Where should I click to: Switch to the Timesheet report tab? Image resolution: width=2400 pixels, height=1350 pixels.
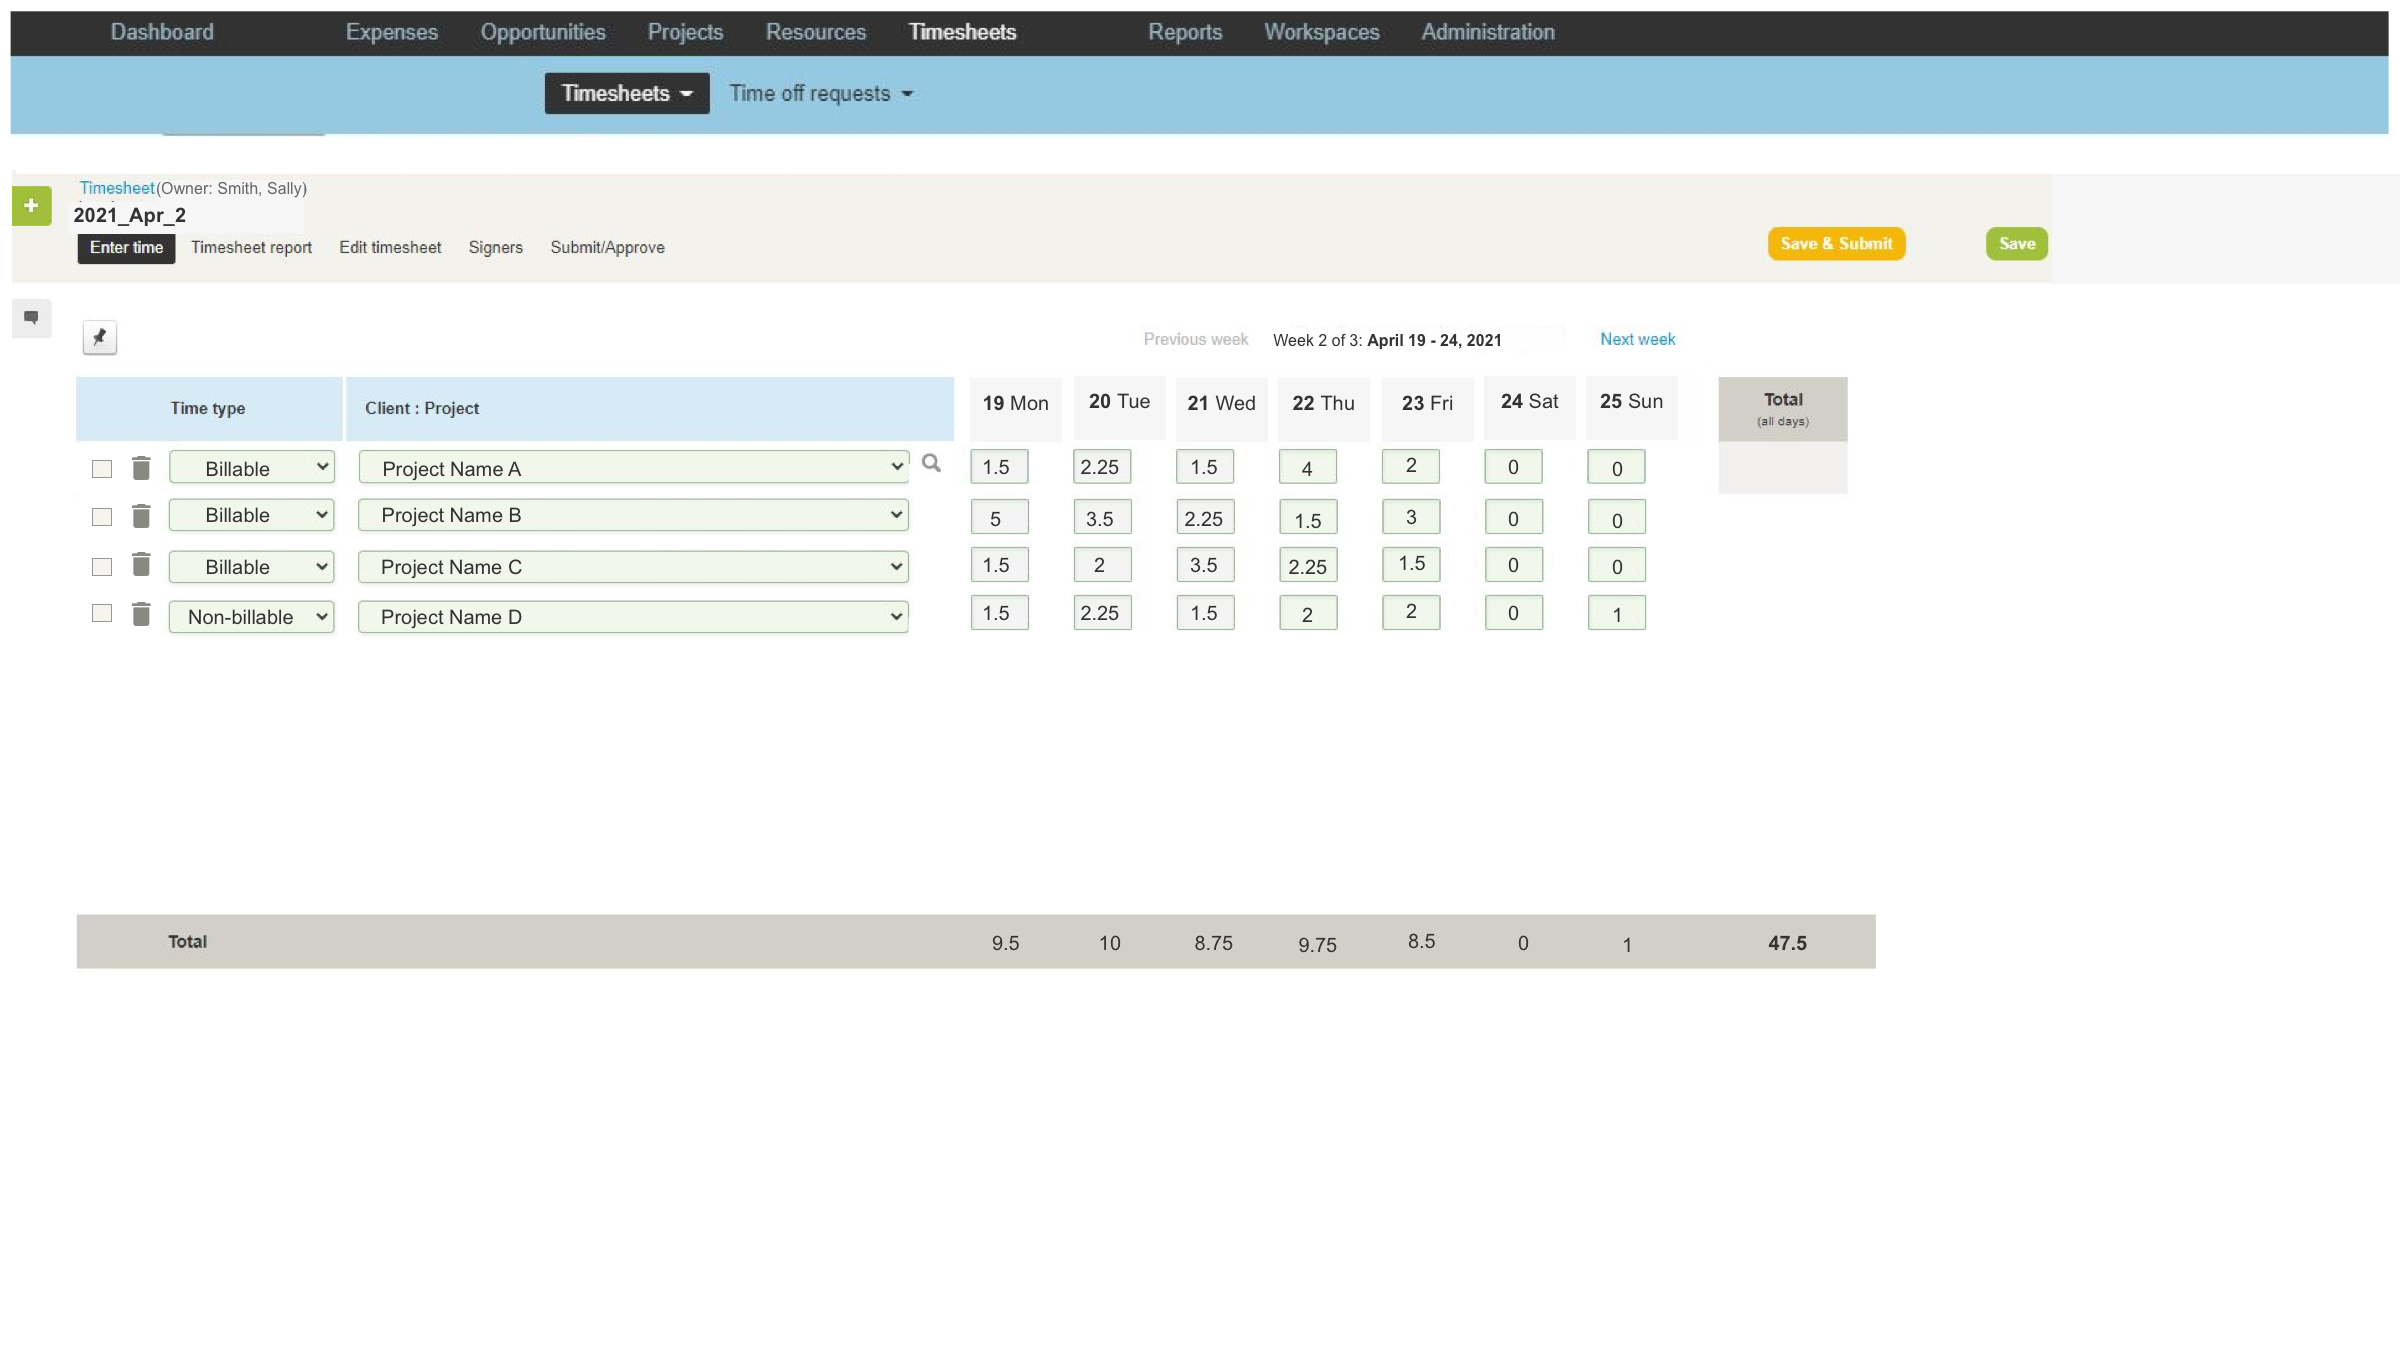pos(251,248)
